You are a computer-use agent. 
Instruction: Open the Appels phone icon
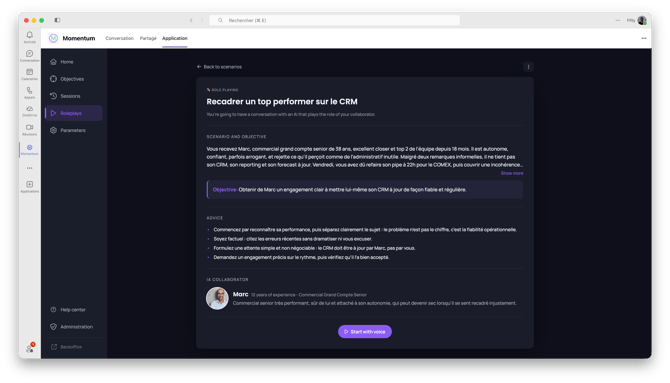[x=29, y=91]
